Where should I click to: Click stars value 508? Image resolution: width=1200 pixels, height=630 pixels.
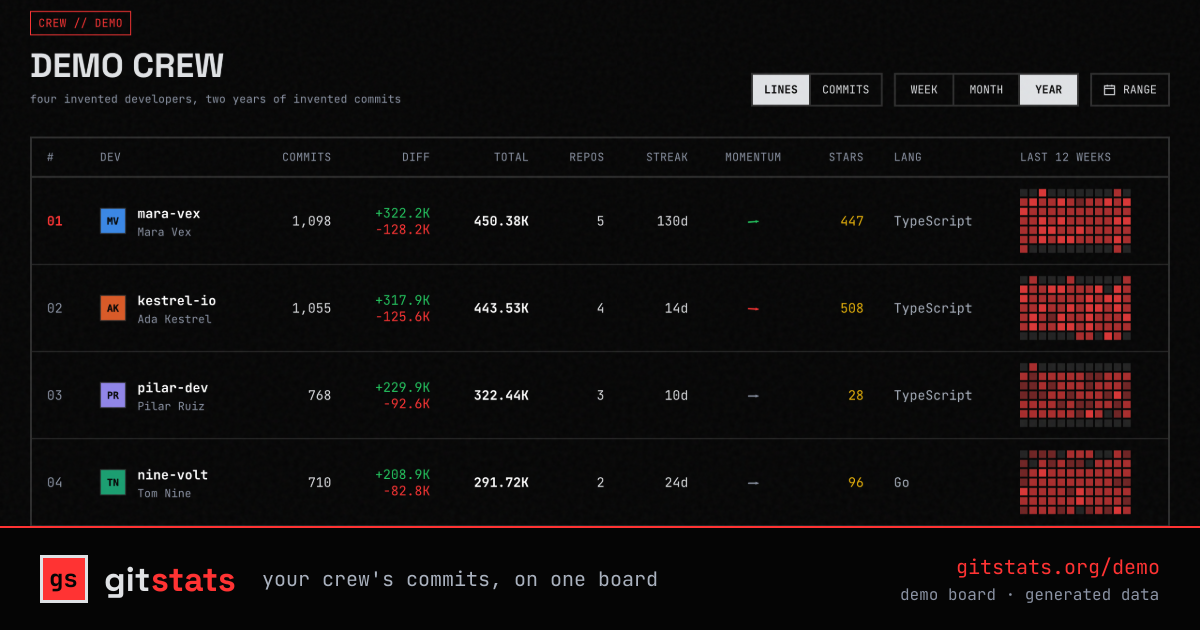pos(852,308)
